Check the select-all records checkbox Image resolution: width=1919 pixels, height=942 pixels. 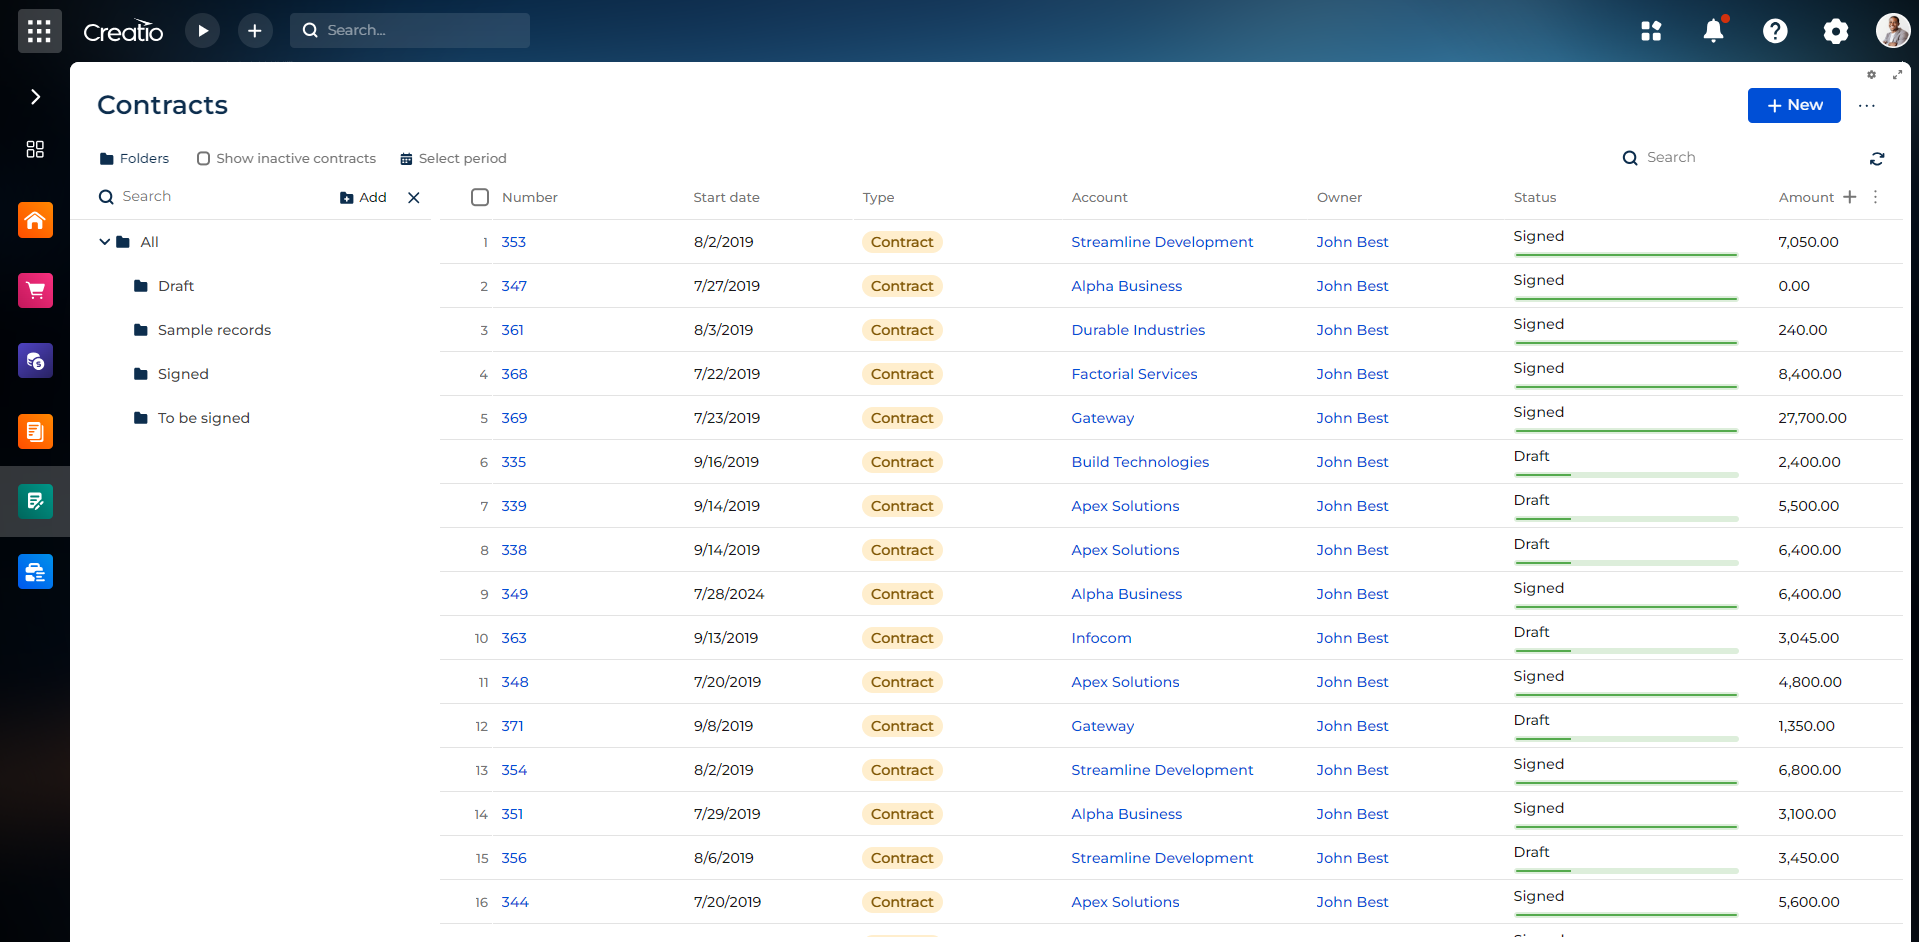coord(480,197)
